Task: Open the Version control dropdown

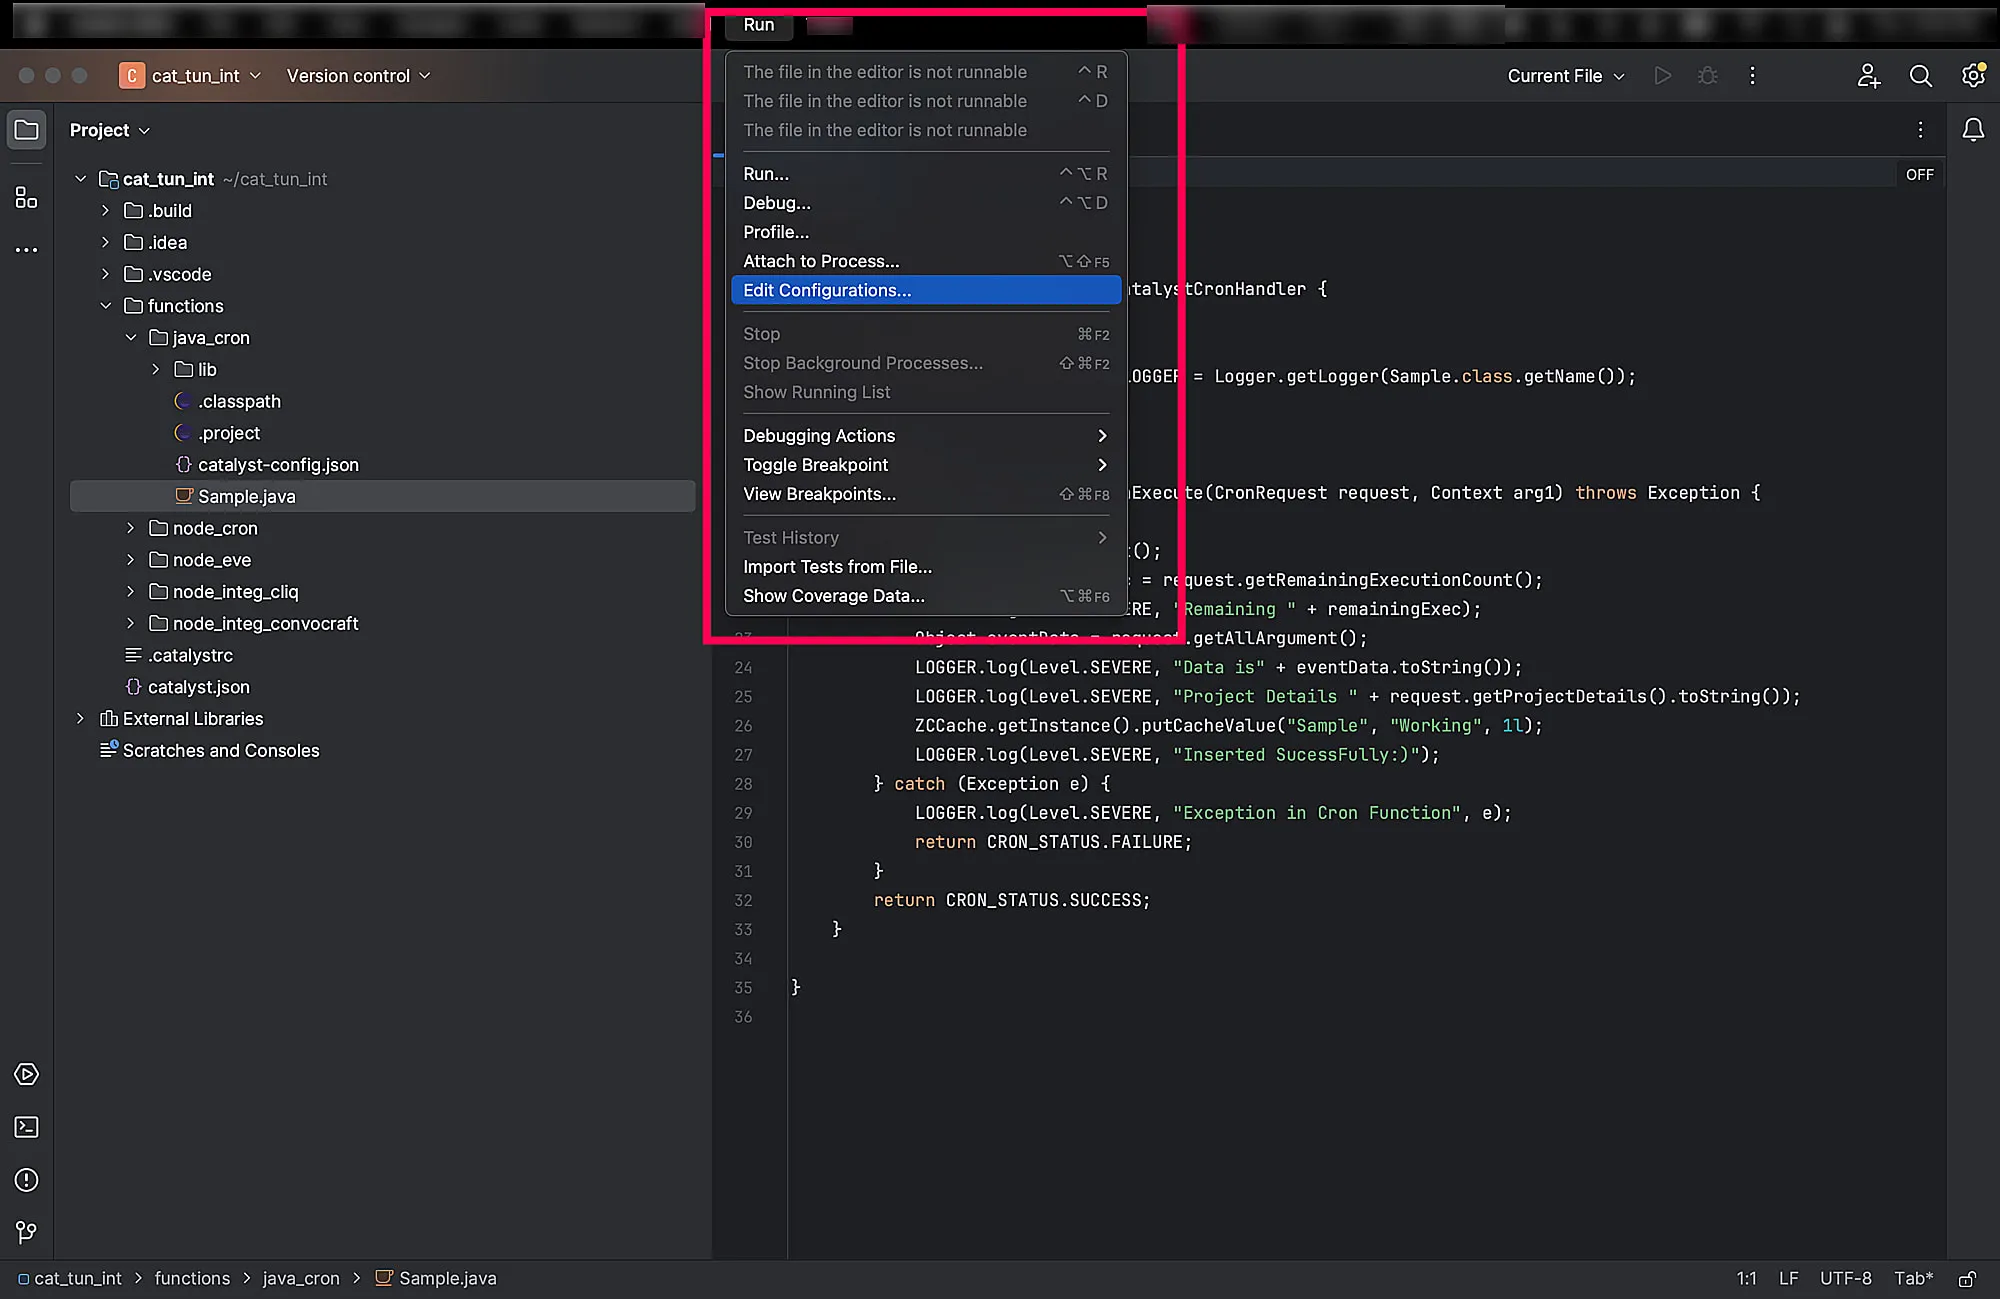Action: point(358,76)
